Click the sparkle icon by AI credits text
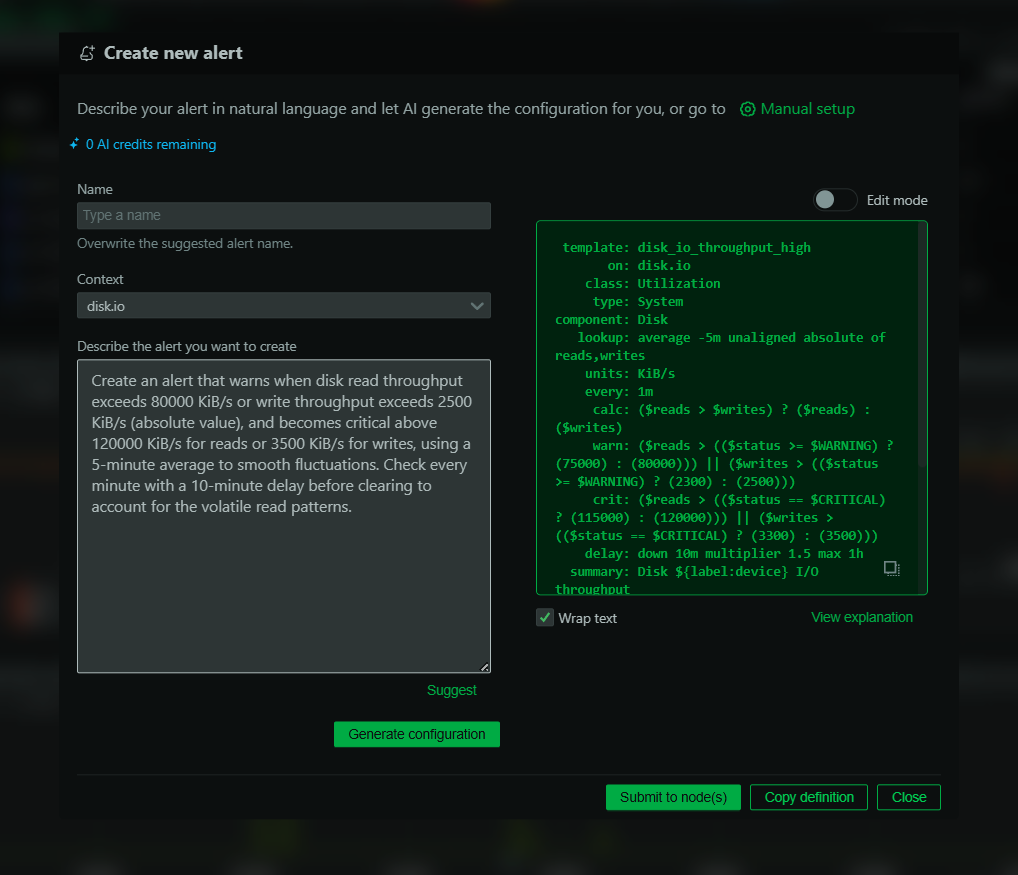This screenshot has height=875, width=1018. click(x=74, y=144)
